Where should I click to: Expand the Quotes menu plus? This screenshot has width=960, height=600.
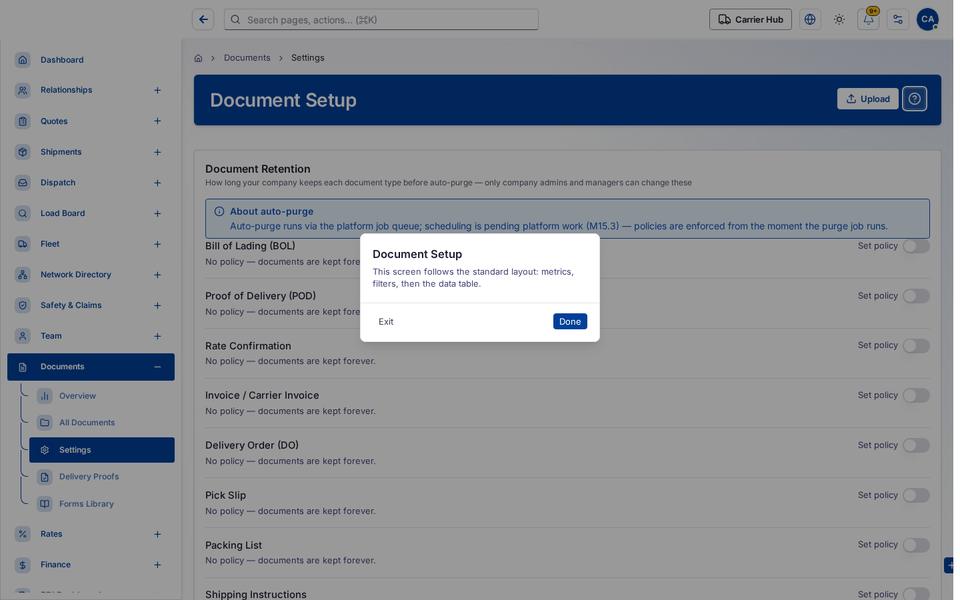157,121
